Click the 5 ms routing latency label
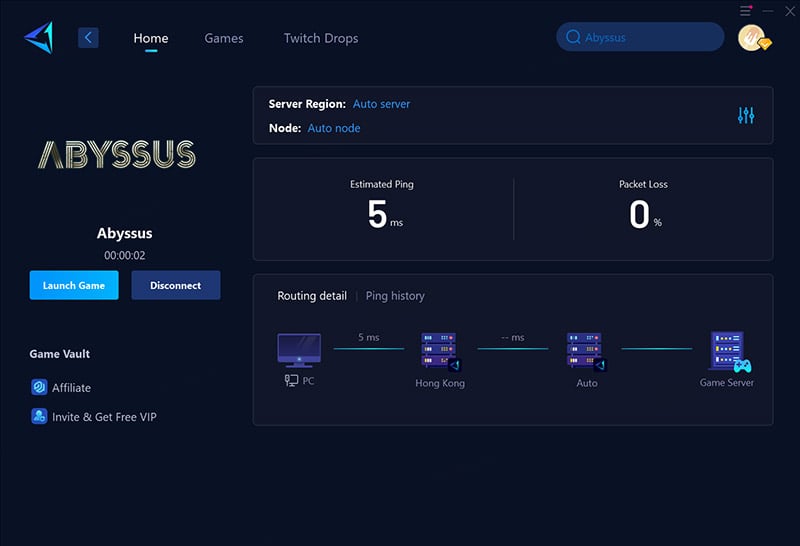Viewport: 800px width, 546px height. coord(368,337)
